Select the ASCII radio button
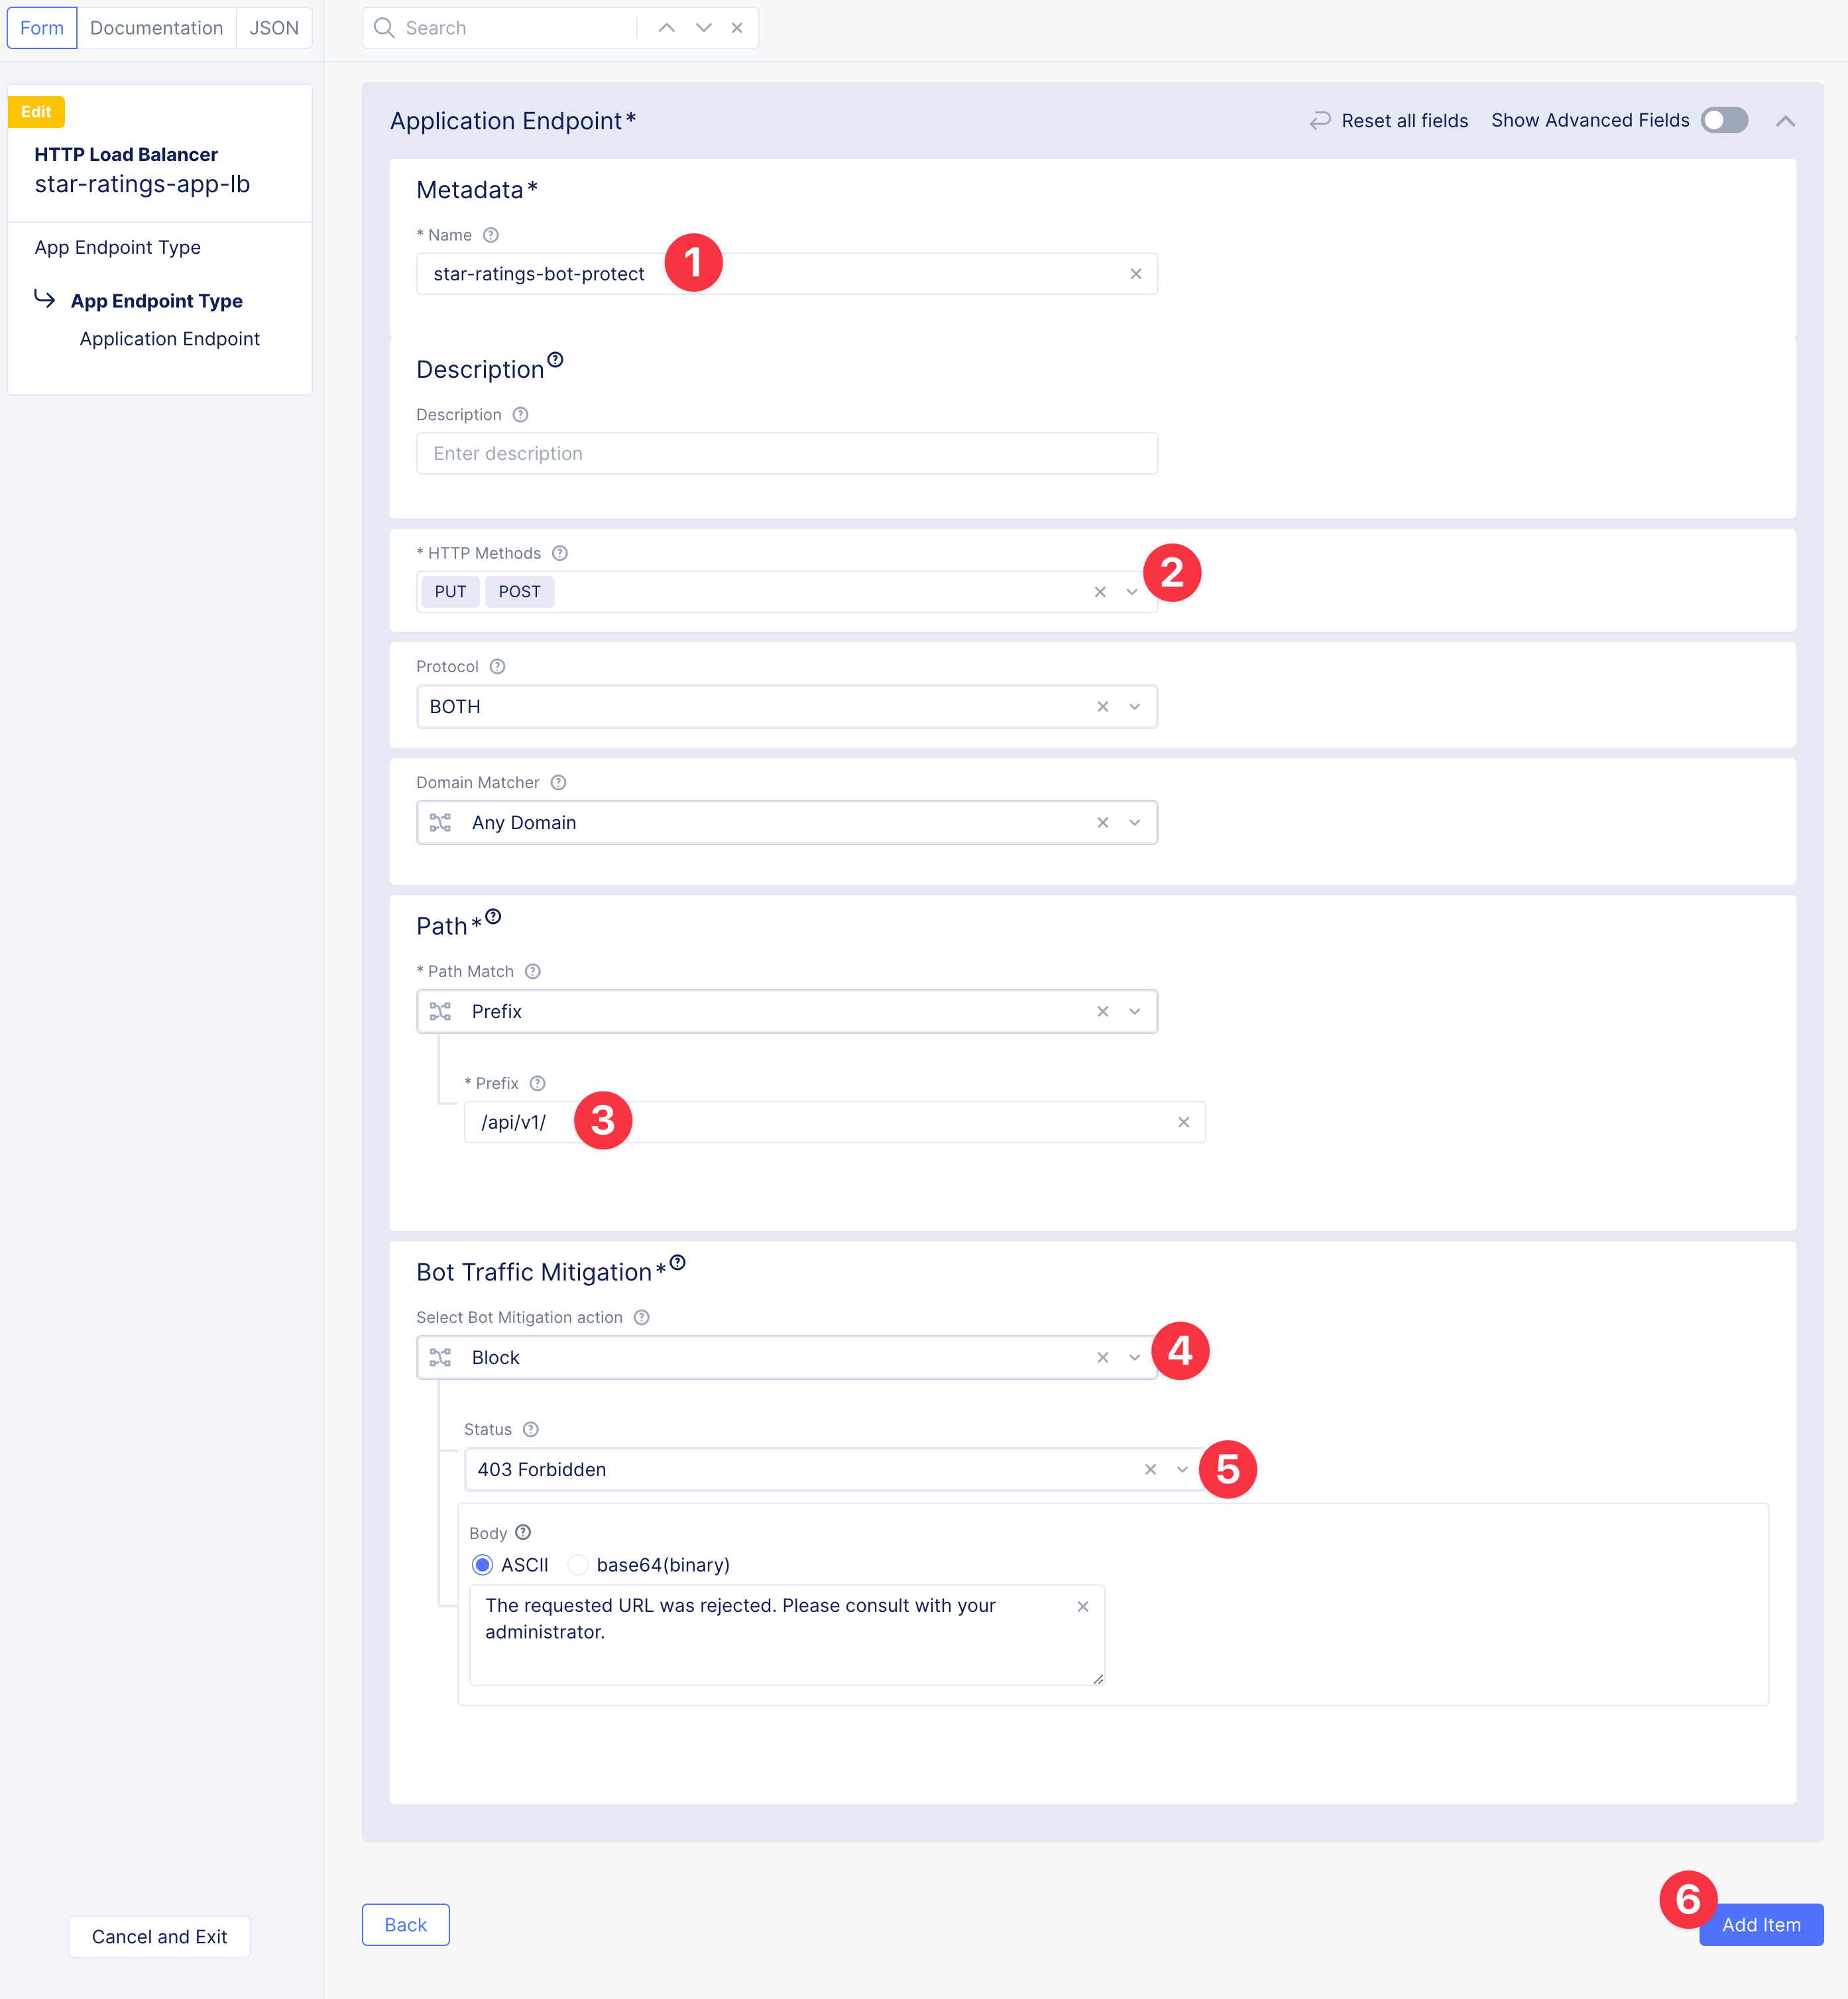Image resolution: width=1848 pixels, height=1999 pixels. [x=482, y=1564]
